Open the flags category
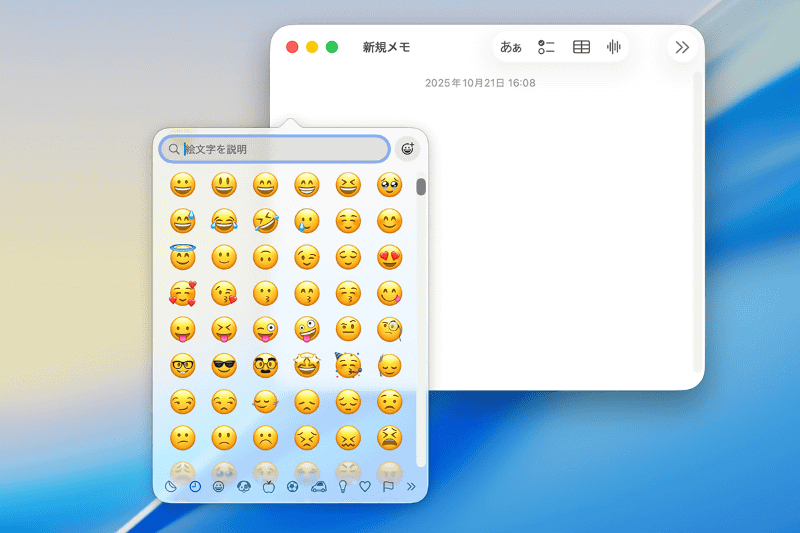 pos(388,486)
